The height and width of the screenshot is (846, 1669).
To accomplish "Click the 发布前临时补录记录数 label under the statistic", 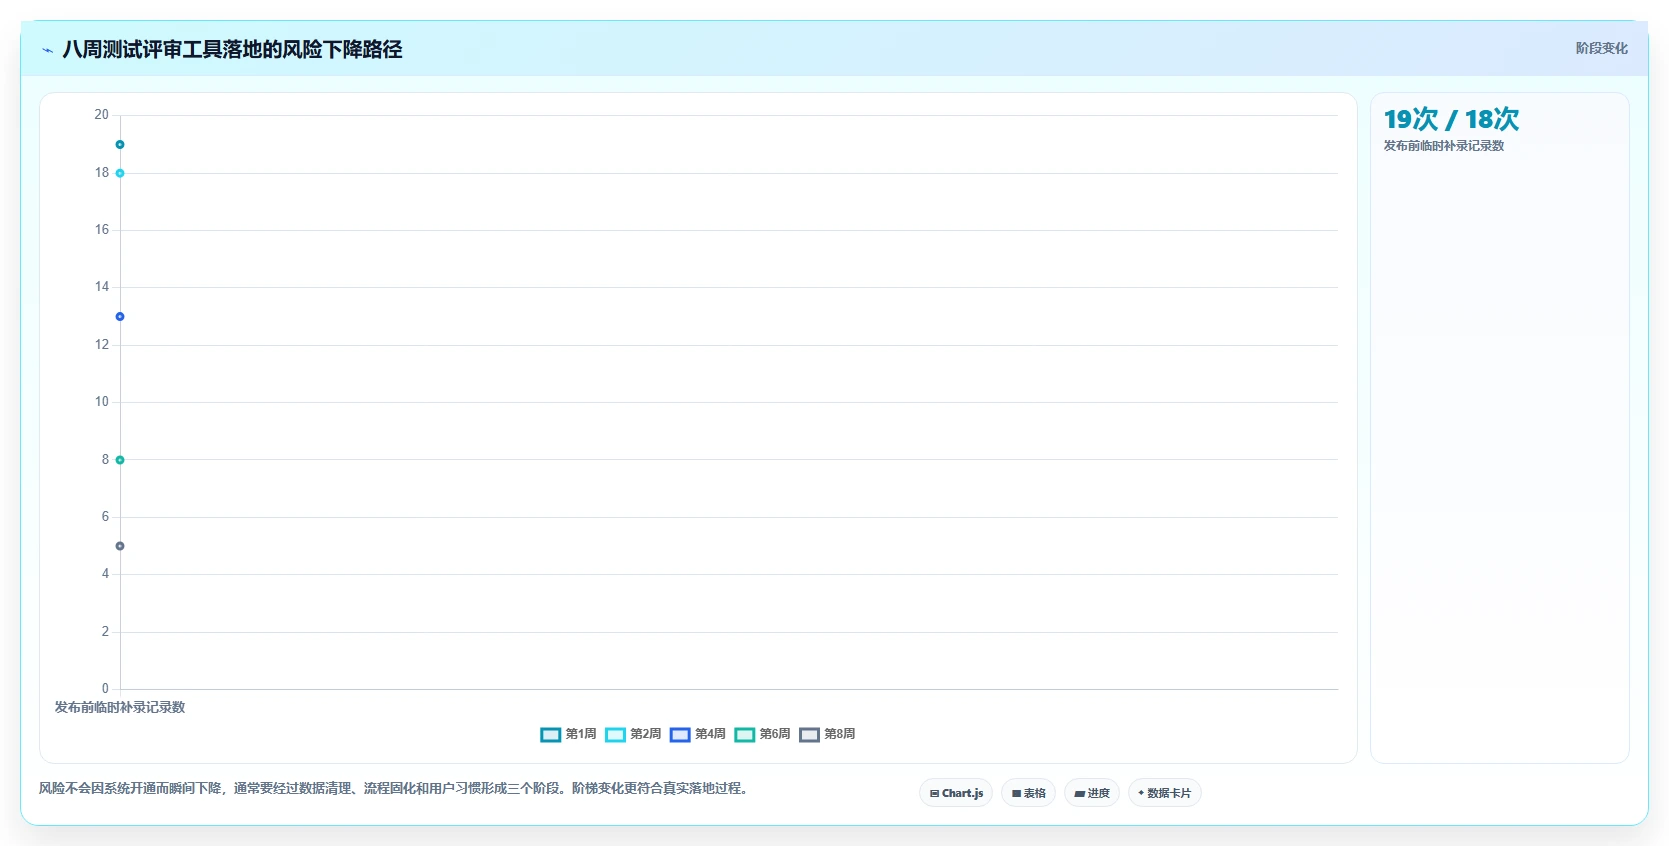I will (1444, 146).
